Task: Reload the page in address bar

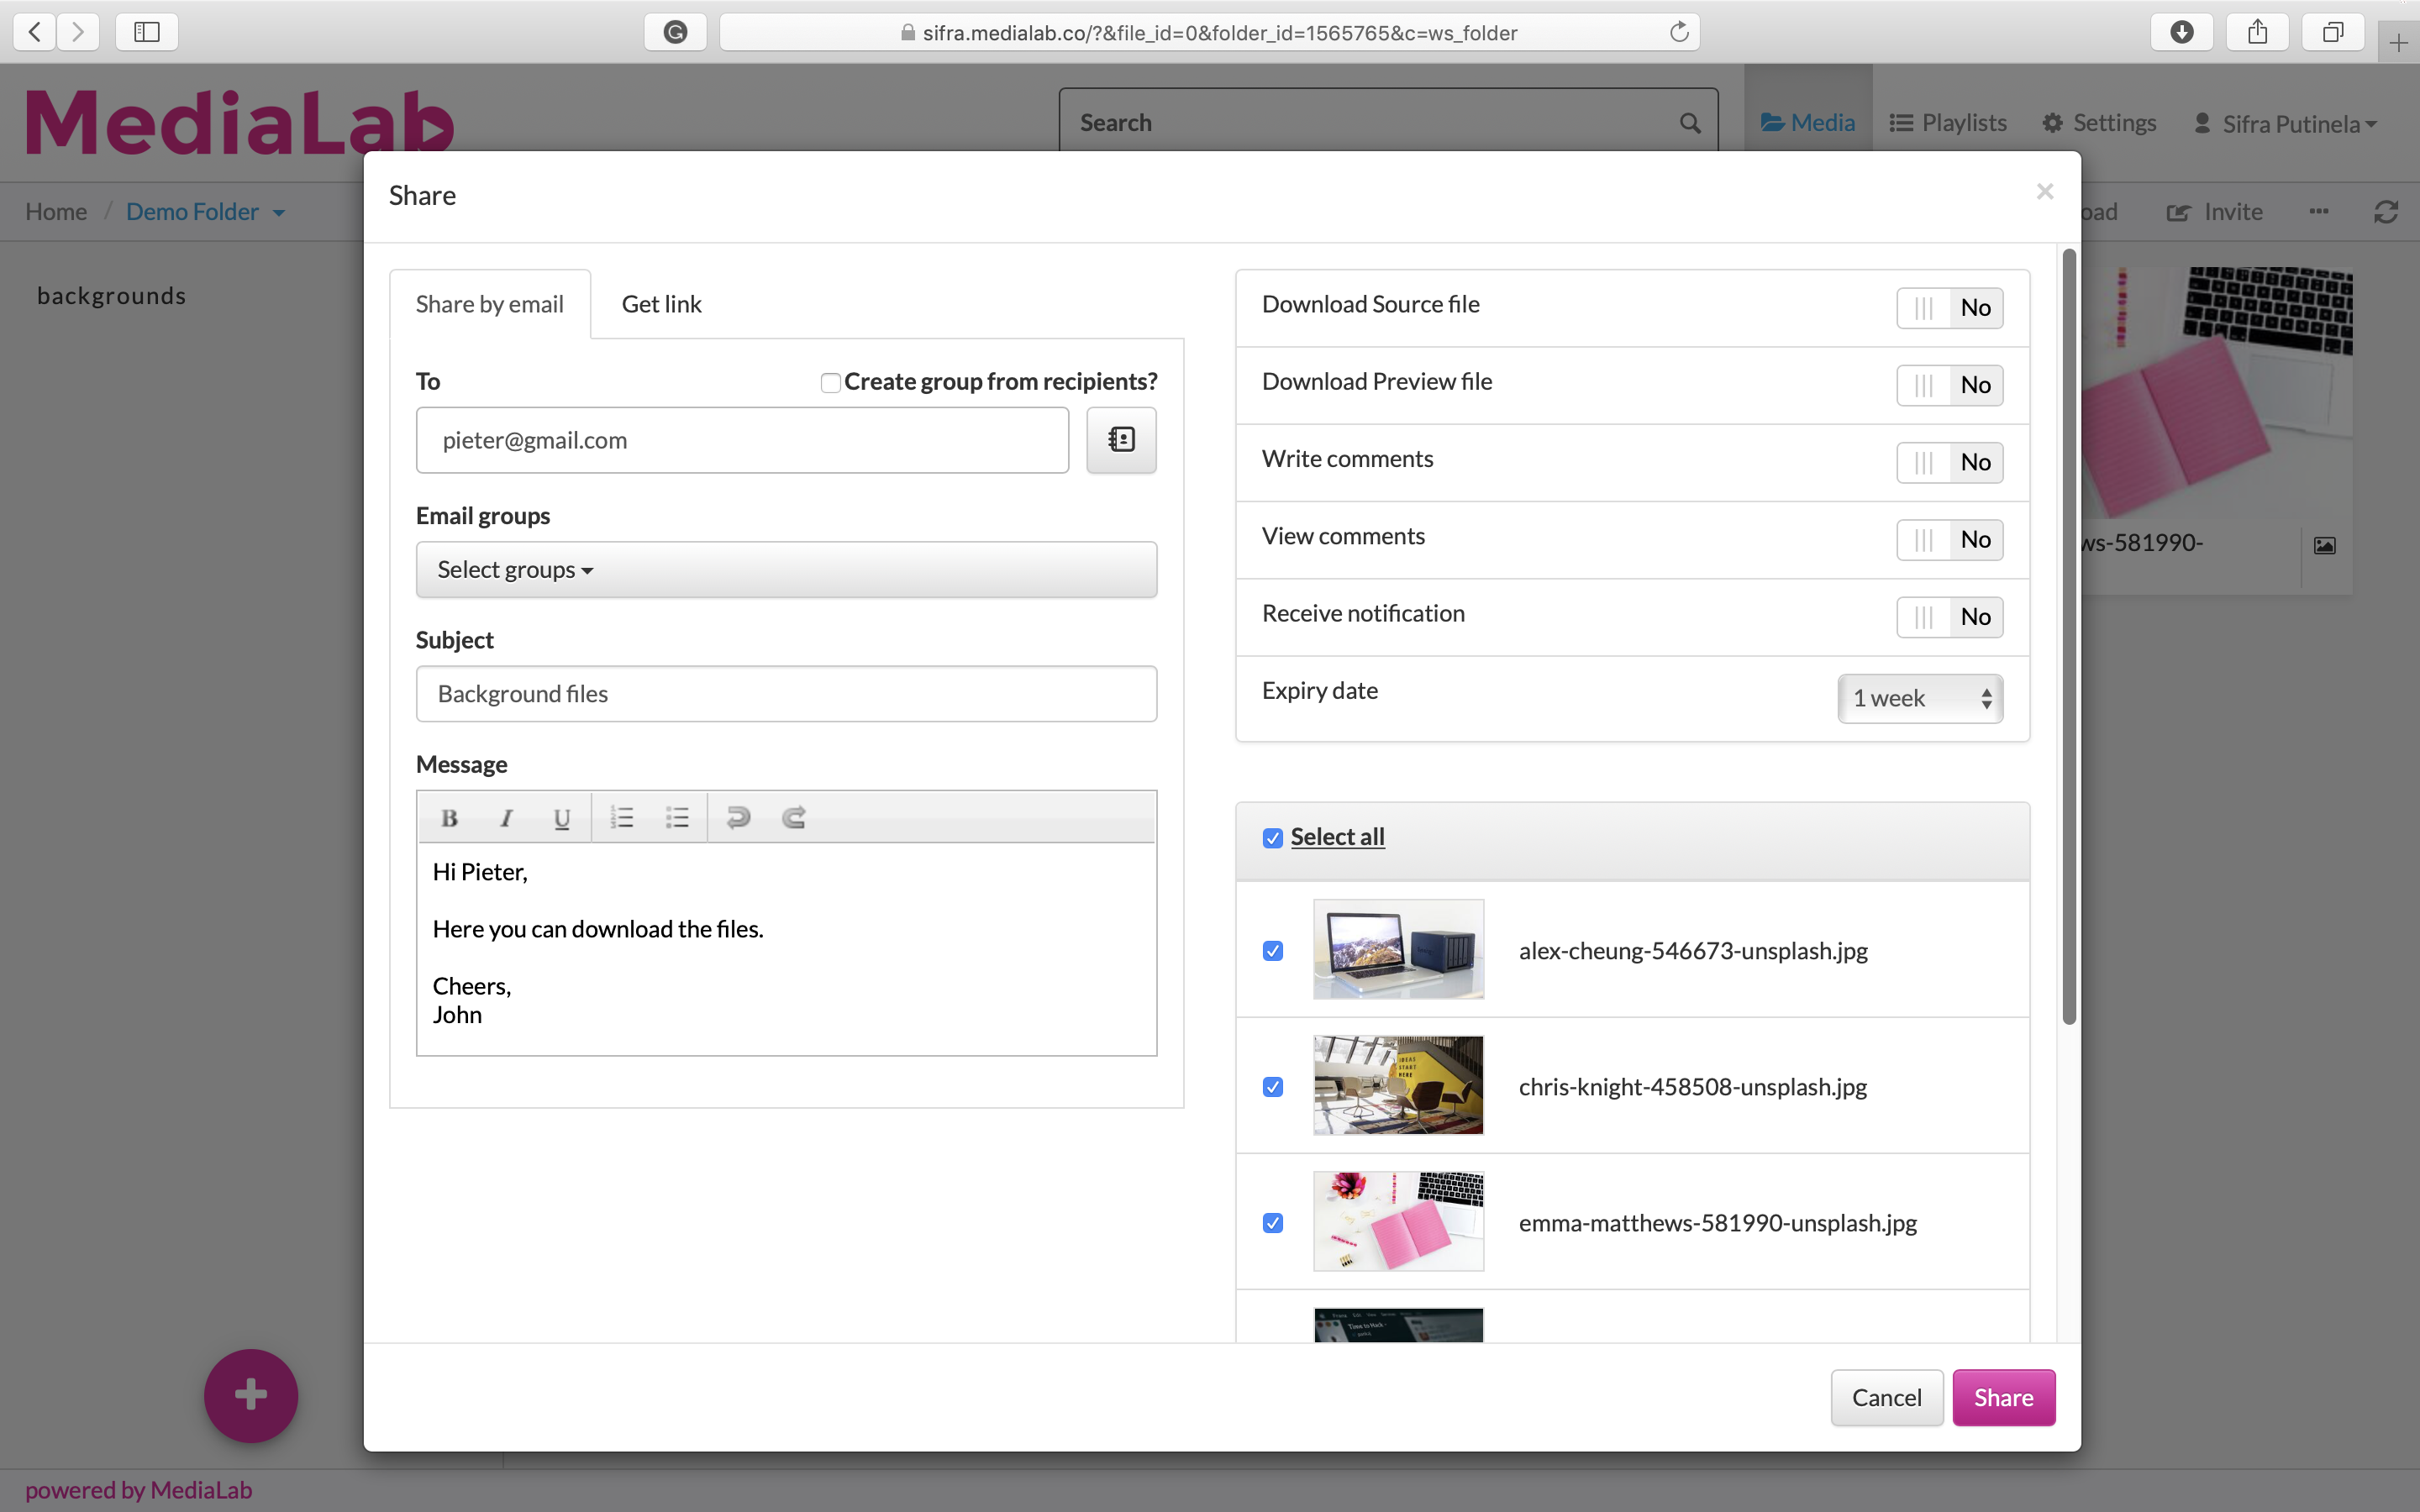Action: 1679,32
